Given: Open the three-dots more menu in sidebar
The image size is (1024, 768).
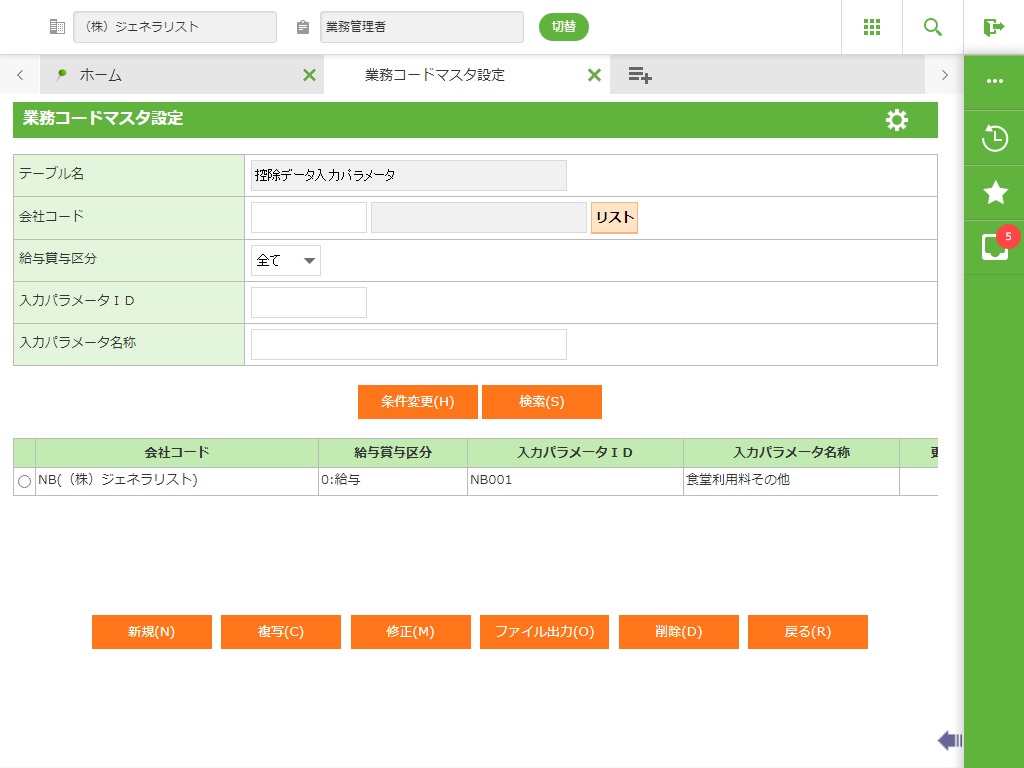Looking at the screenshot, I should point(994,82).
